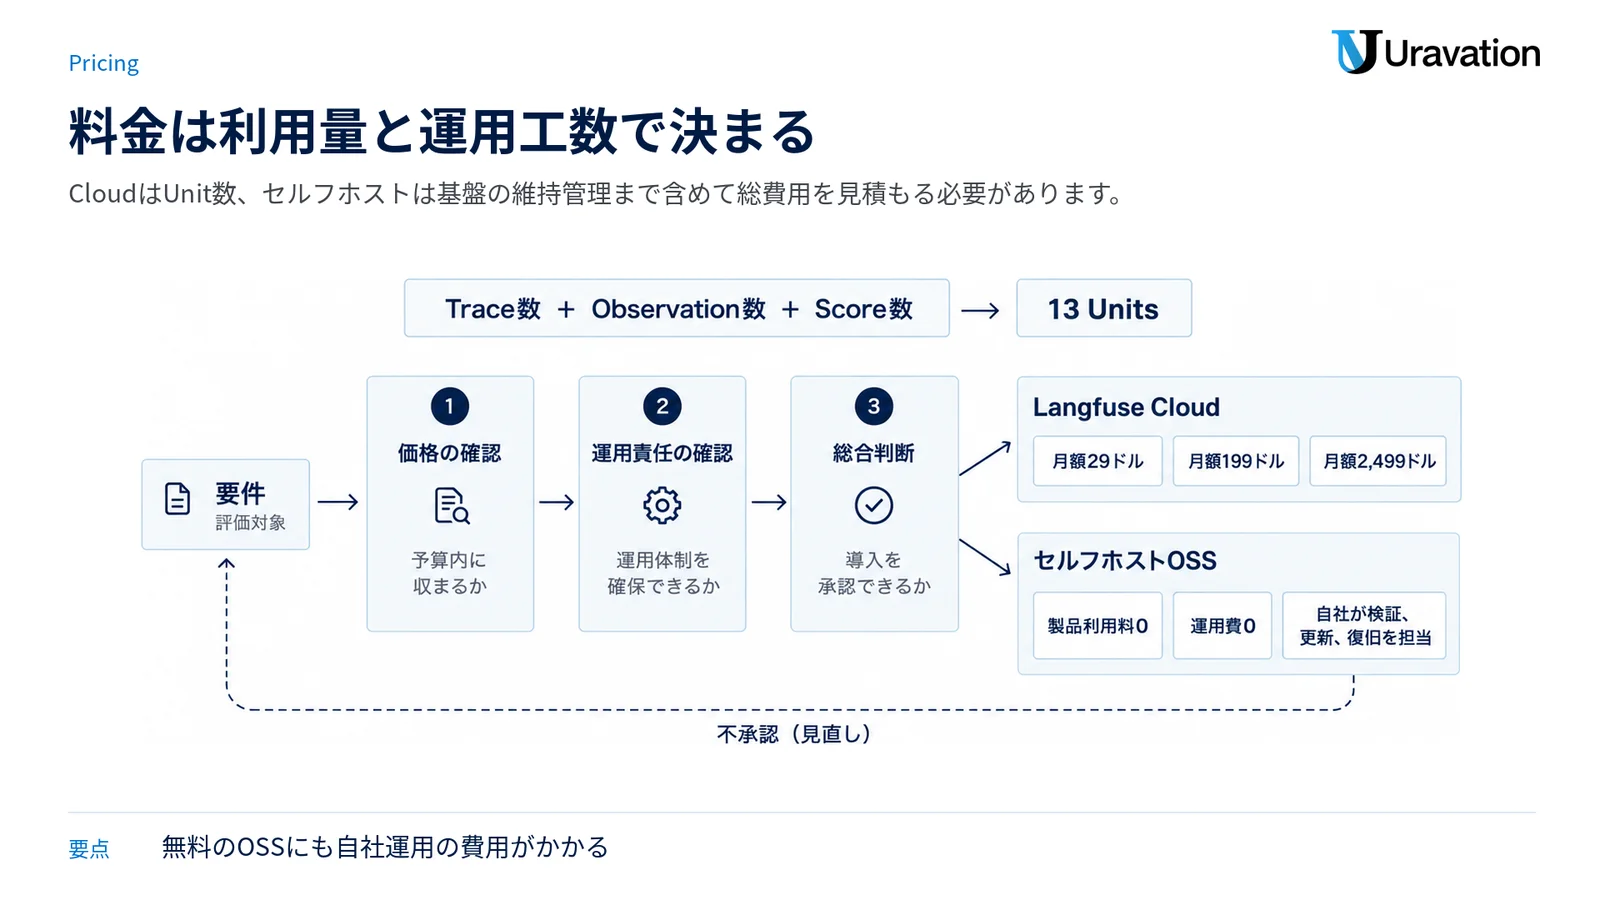Click the 運用体制を確保できるか text
Screen dimensions: 1600x900
click(663, 573)
